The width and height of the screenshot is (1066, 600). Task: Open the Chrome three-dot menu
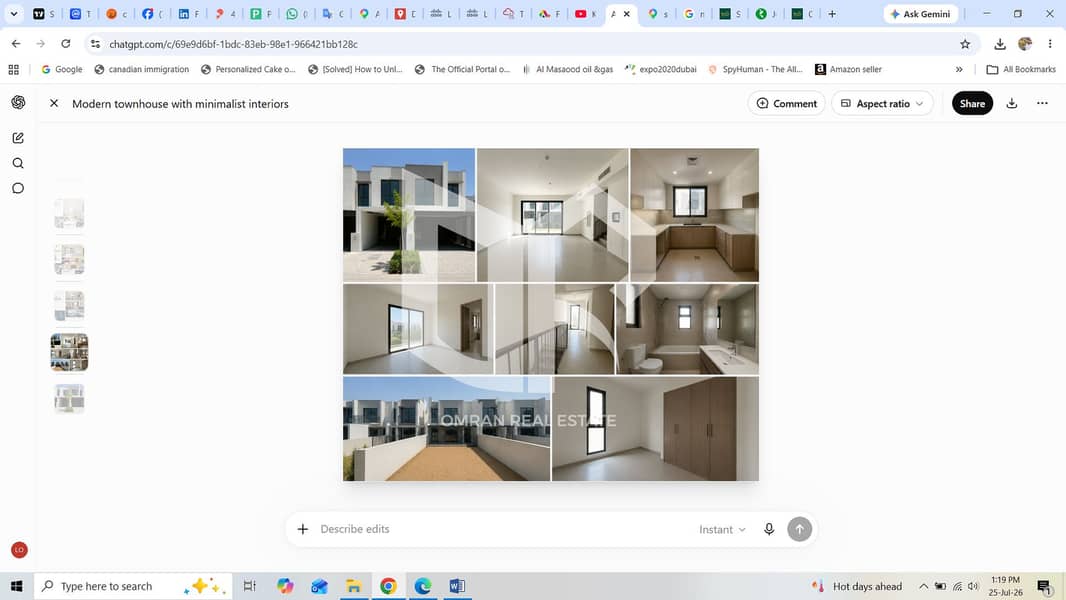coord(1050,43)
